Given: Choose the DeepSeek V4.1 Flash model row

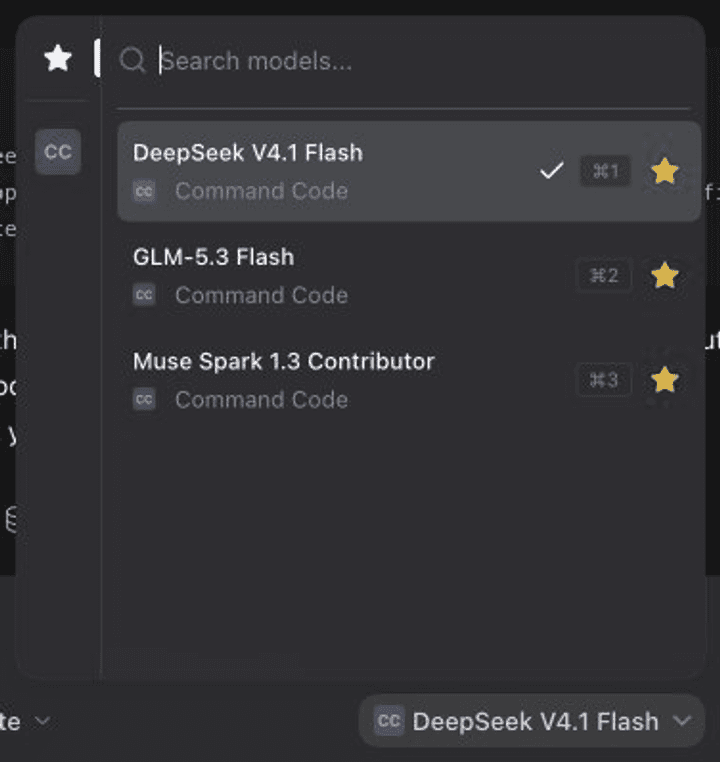Looking at the screenshot, I should pyautogui.click(x=409, y=172).
